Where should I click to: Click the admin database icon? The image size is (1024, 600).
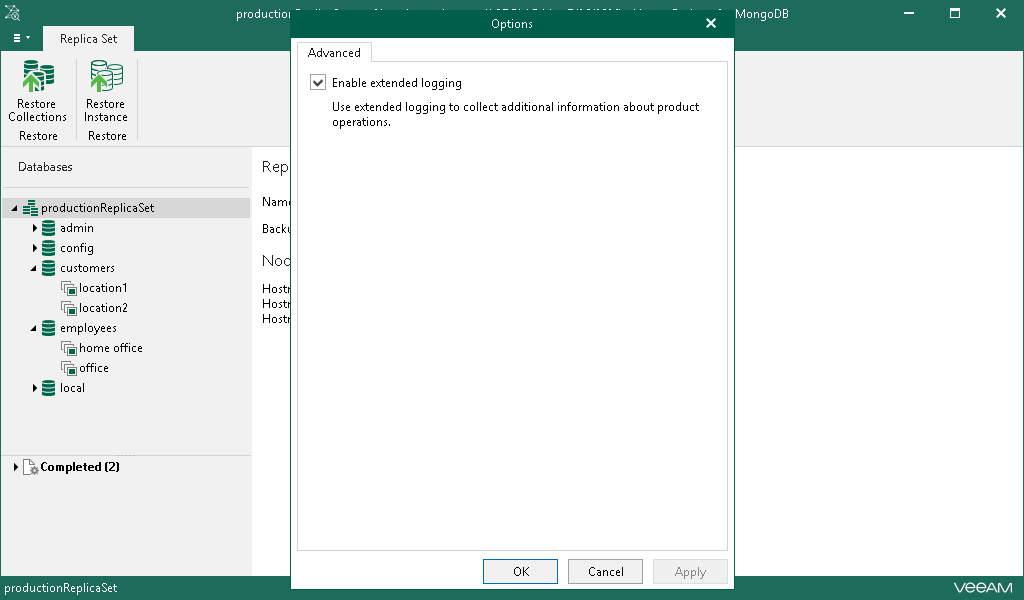[48, 228]
